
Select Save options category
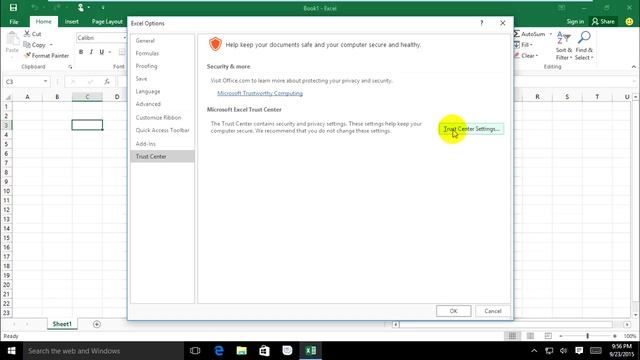[162, 79]
